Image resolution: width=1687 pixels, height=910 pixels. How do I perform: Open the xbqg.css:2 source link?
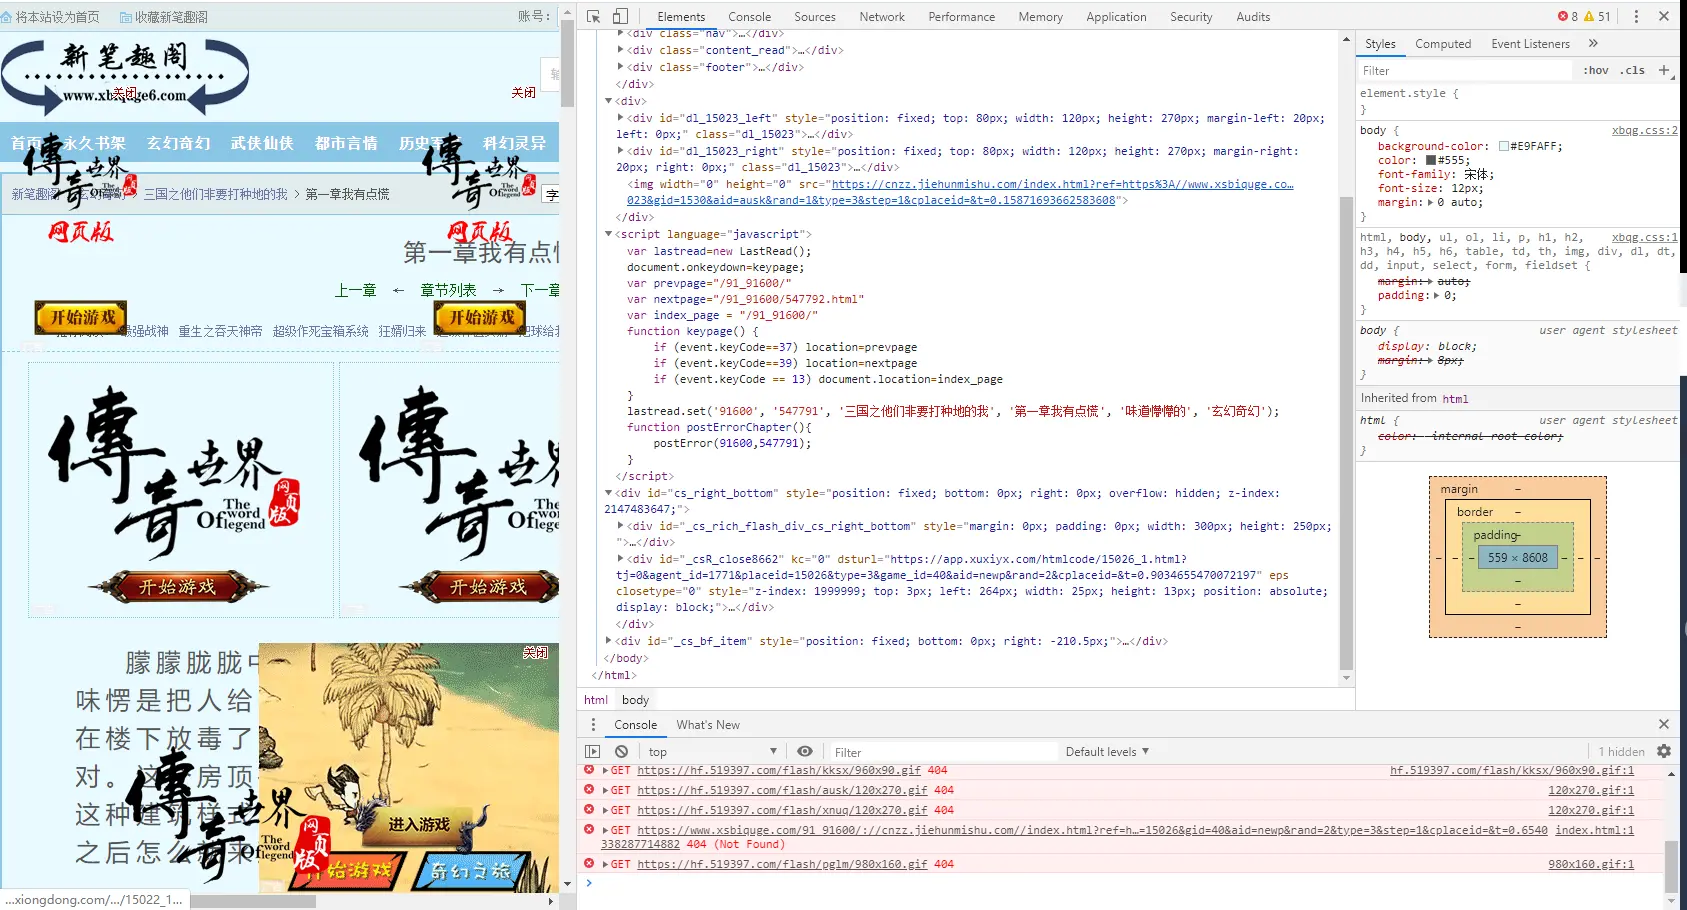pos(1644,130)
